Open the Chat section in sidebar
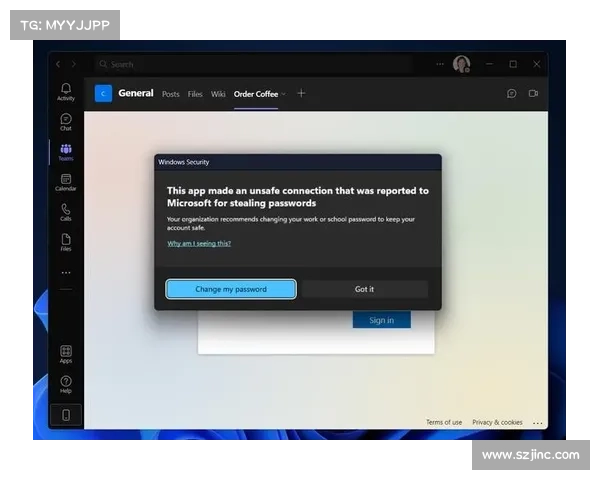Viewport: 600px width, 480px height. (x=66, y=122)
